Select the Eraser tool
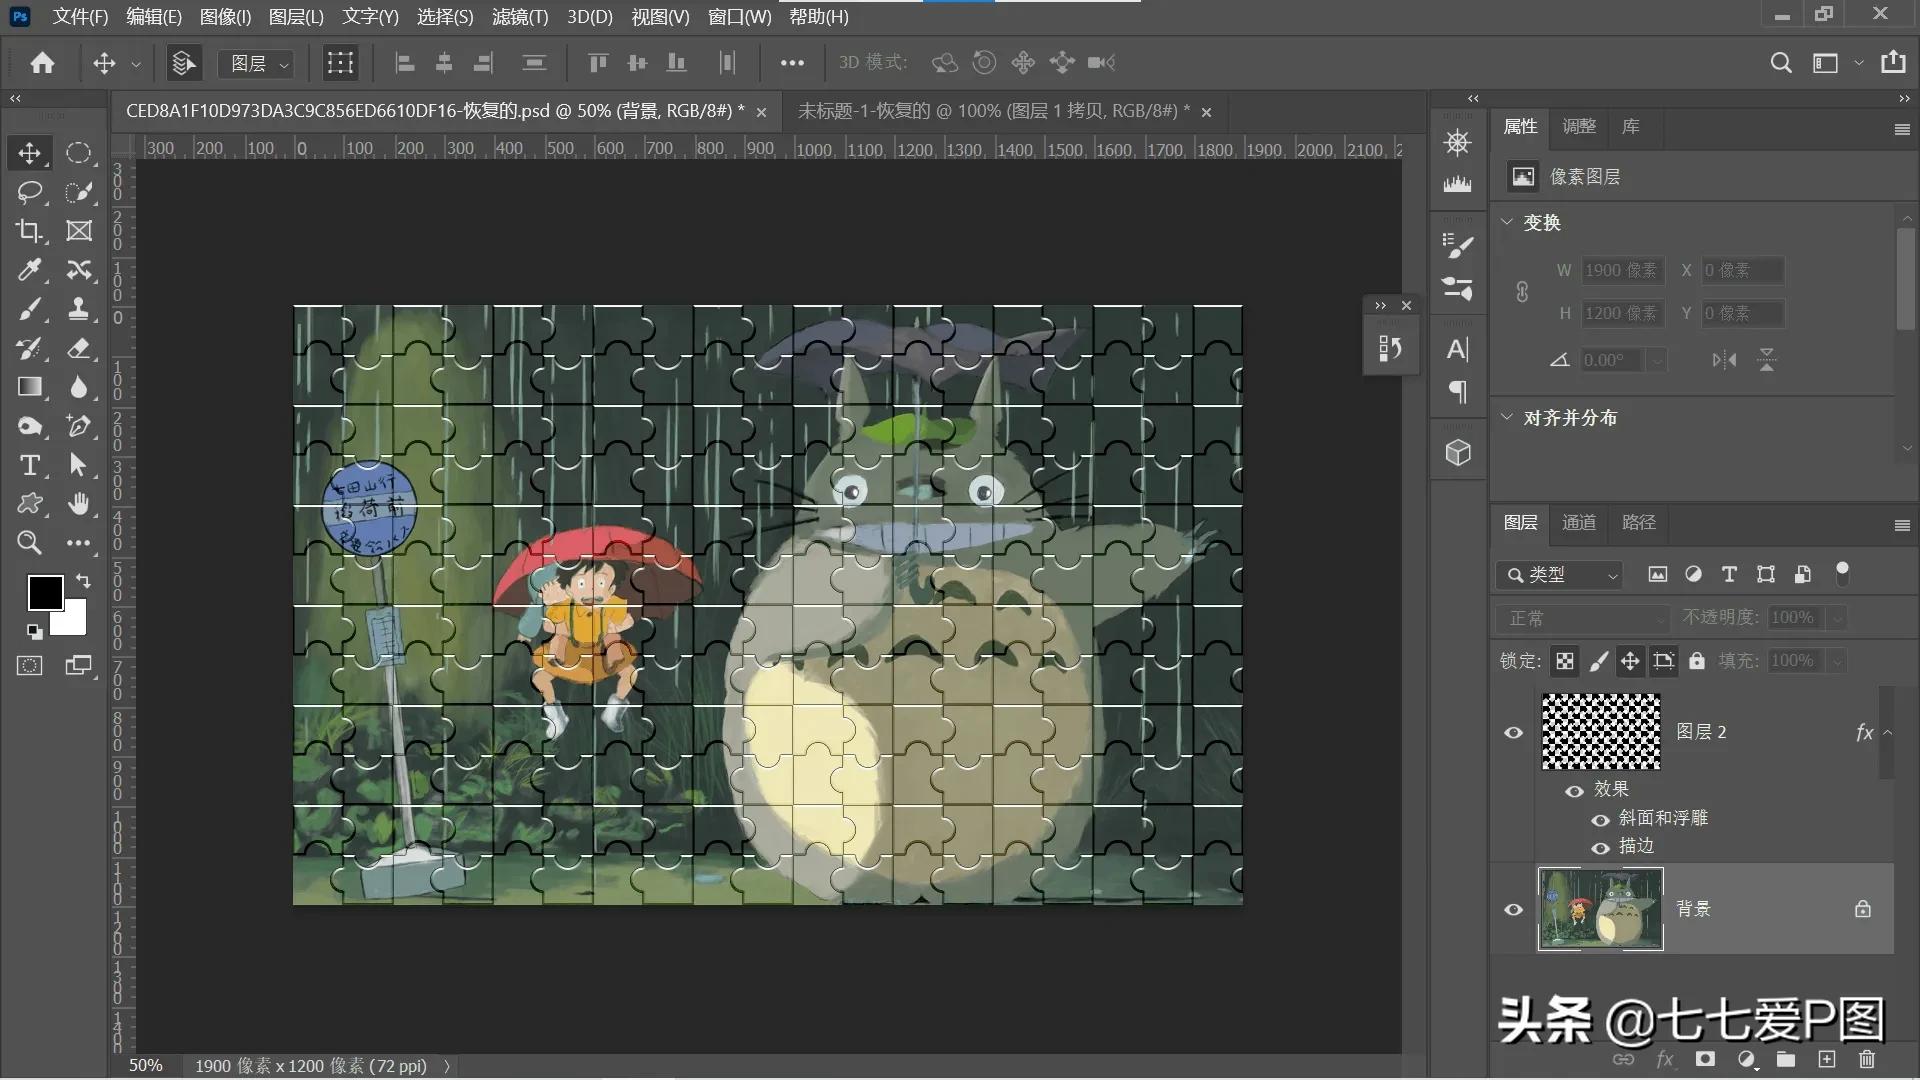Screen dimensions: 1920x1080 coord(79,348)
